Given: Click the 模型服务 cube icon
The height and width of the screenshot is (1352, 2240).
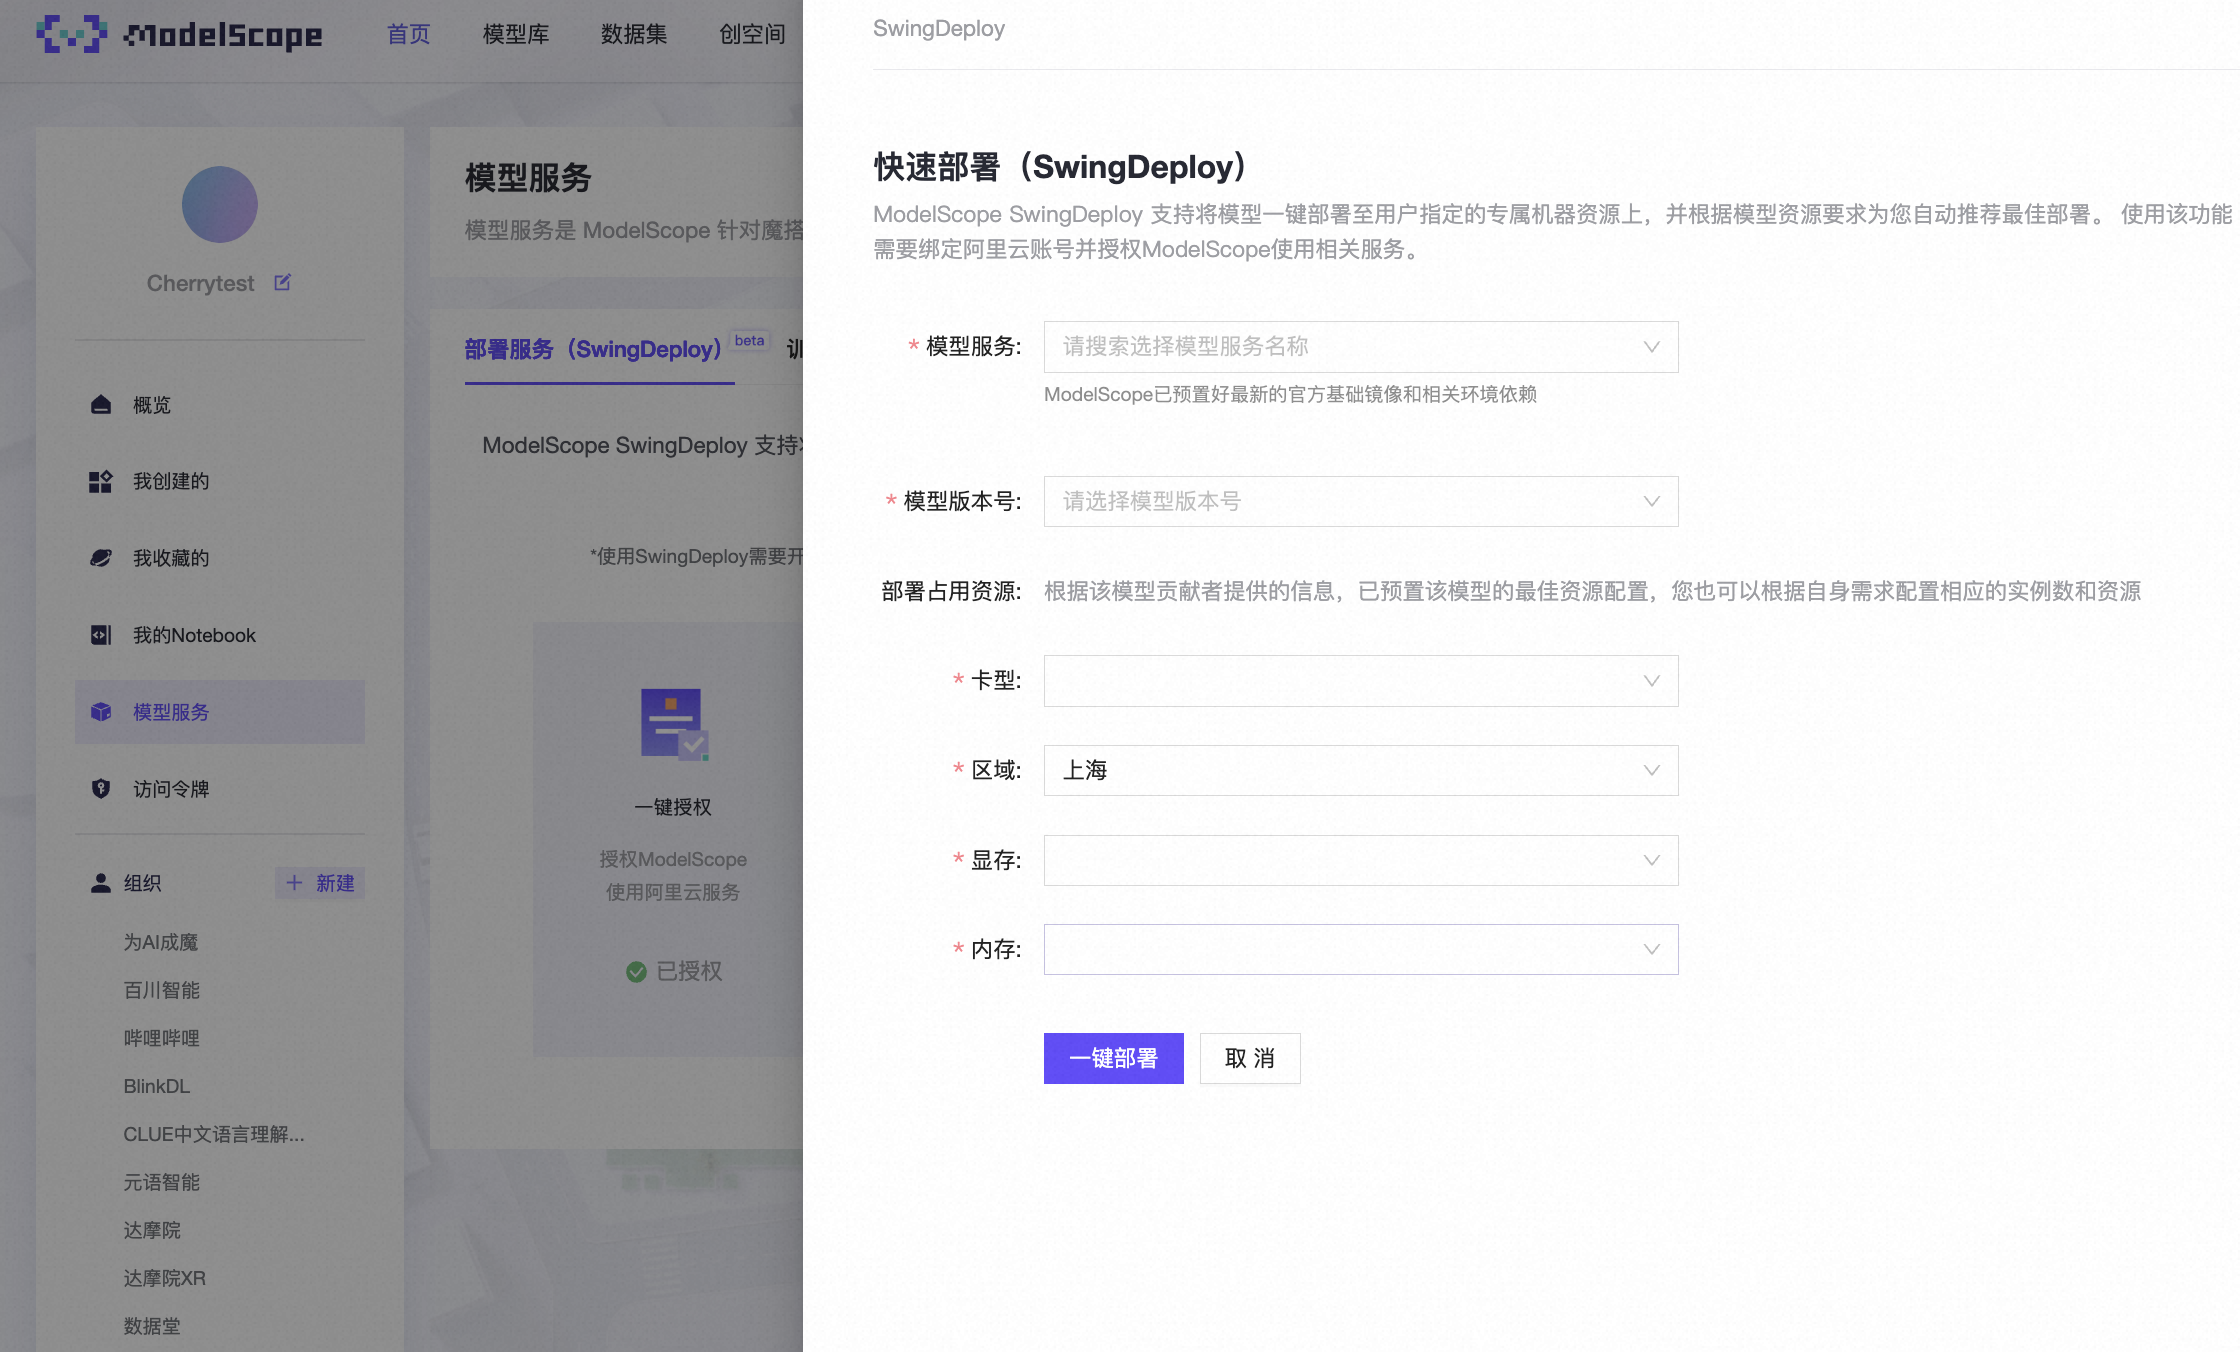Looking at the screenshot, I should pyautogui.click(x=101, y=712).
